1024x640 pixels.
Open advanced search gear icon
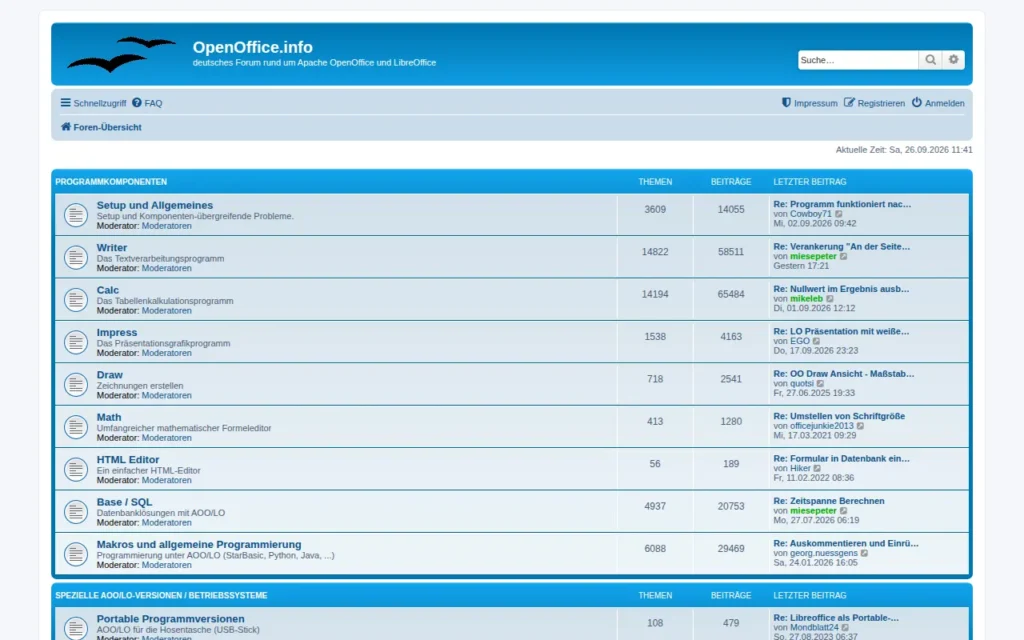(x=953, y=59)
